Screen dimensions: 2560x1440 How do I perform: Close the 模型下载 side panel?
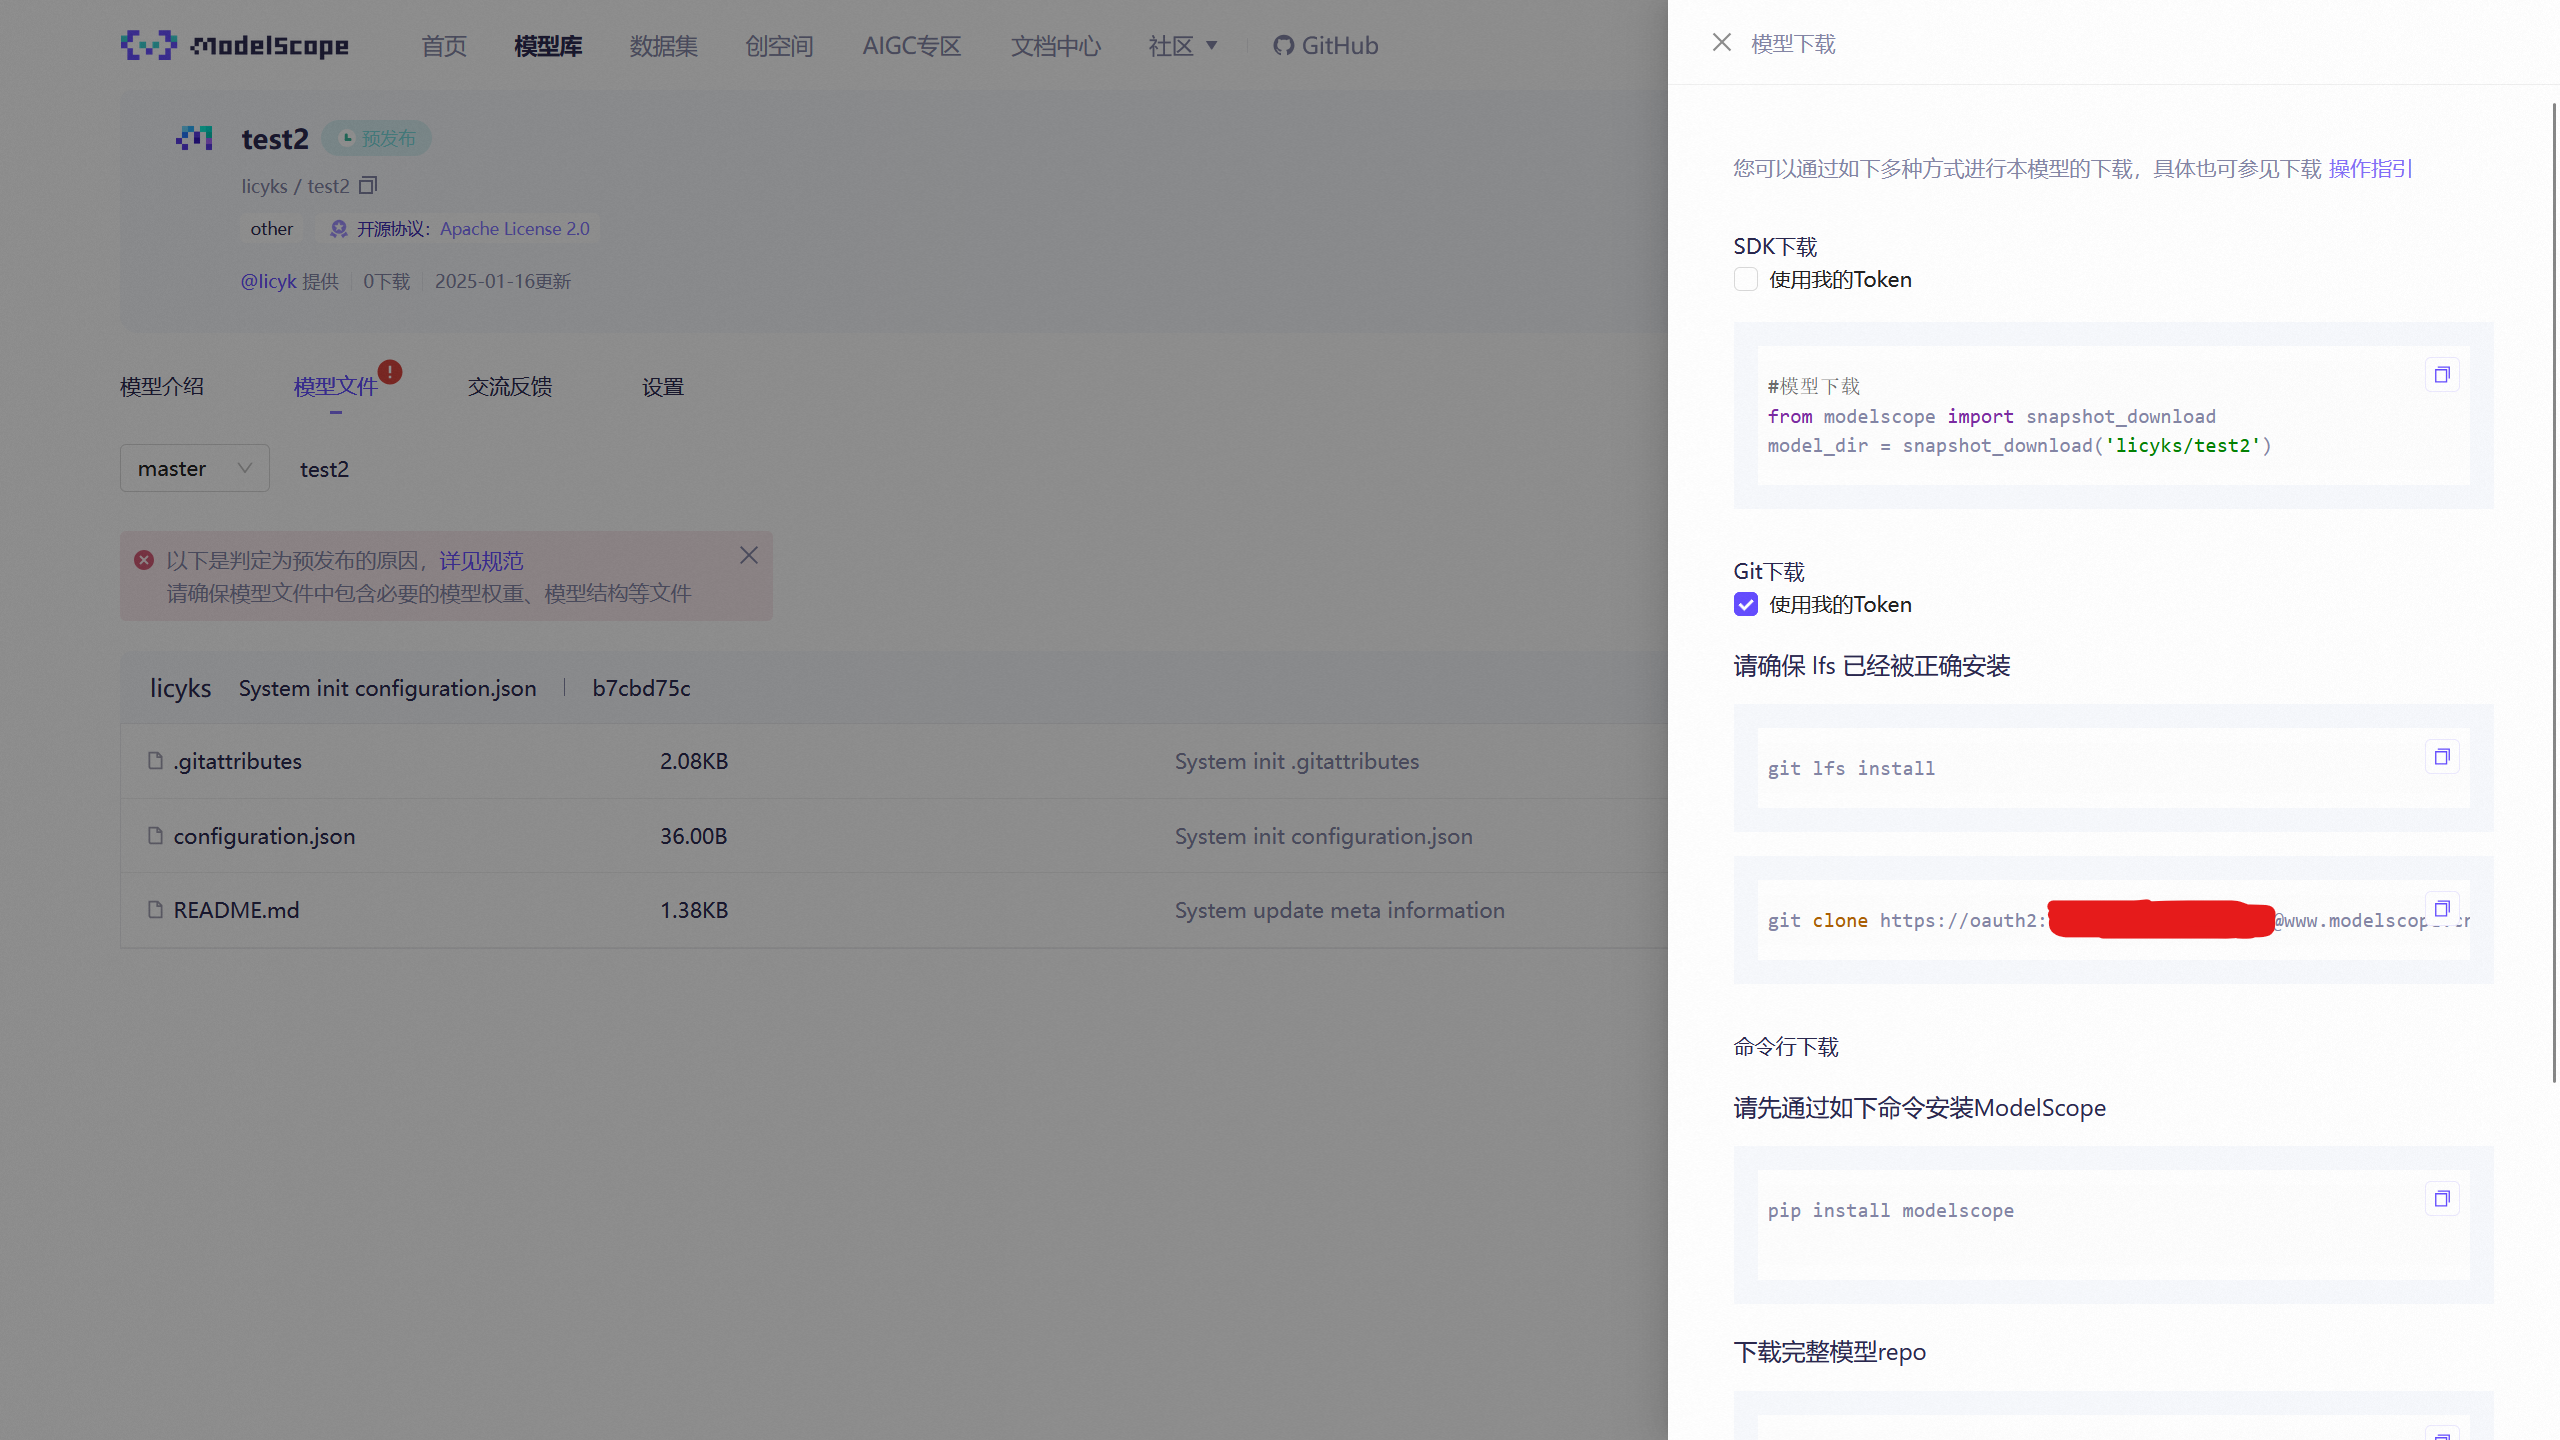(x=1721, y=43)
